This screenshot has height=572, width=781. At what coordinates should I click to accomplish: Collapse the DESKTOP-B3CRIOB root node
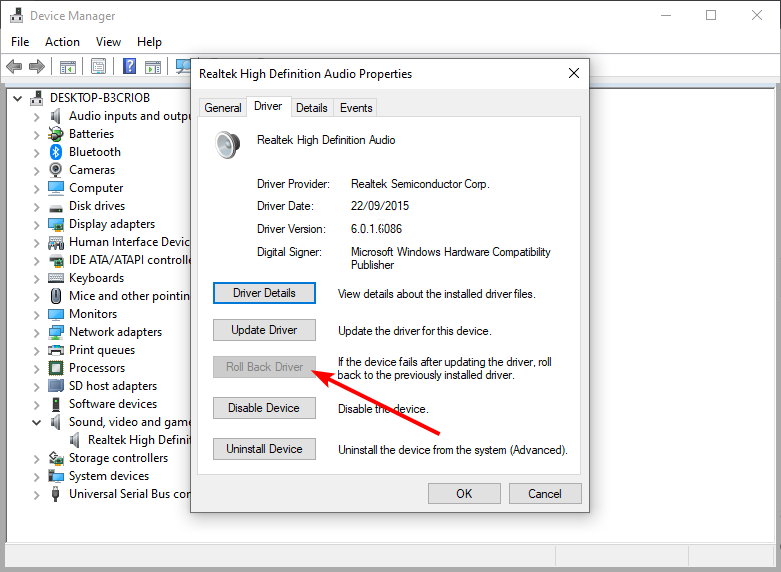[x=17, y=98]
